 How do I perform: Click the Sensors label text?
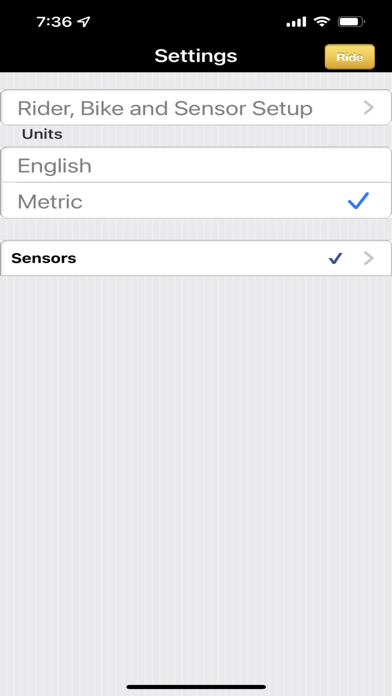(44, 258)
